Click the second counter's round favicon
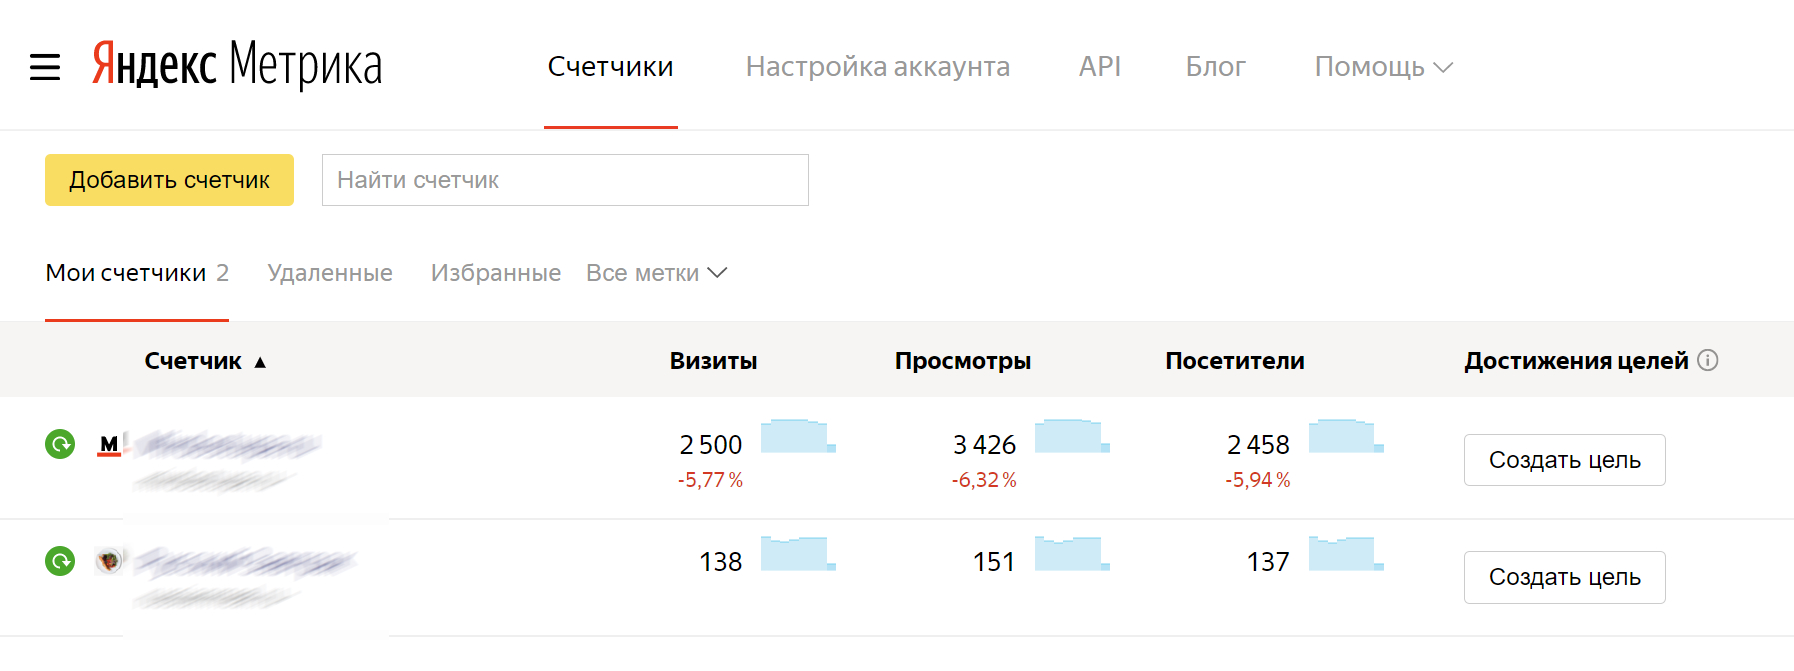 click(x=109, y=561)
